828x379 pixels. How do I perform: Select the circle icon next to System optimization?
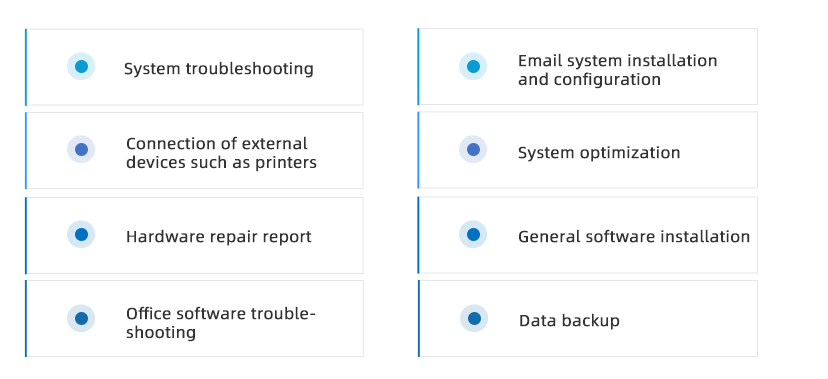click(473, 149)
